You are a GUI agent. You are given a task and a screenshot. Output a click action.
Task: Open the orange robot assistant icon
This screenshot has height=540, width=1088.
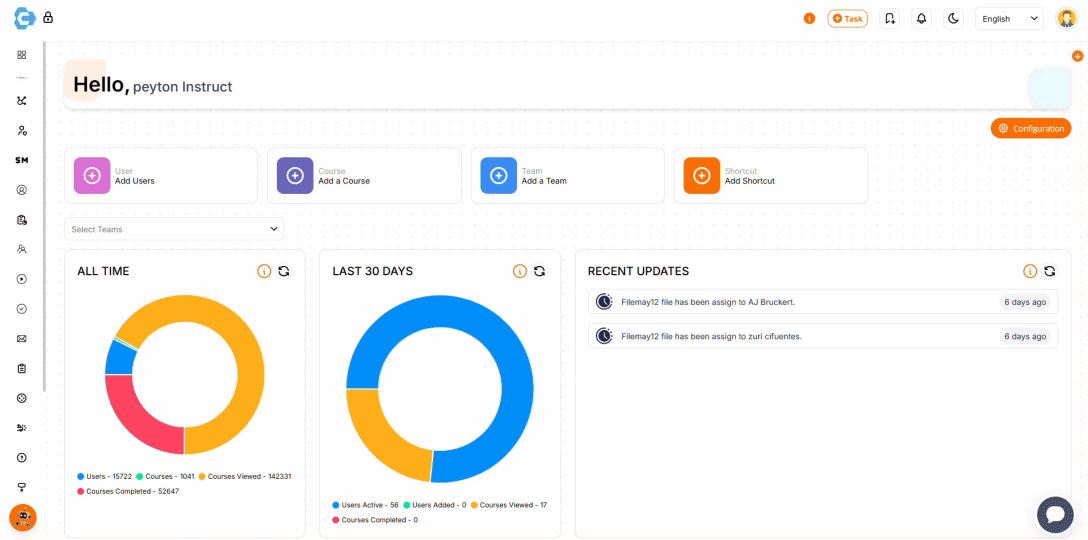coord(22,516)
